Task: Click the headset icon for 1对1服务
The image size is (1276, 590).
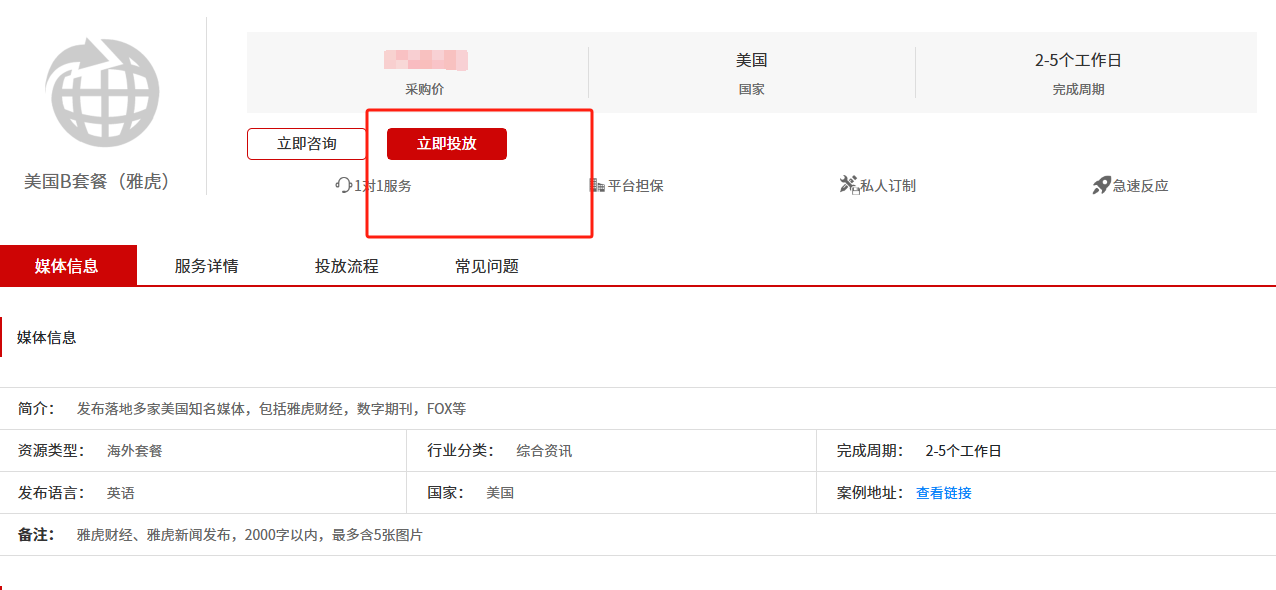Action: (344, 185)
